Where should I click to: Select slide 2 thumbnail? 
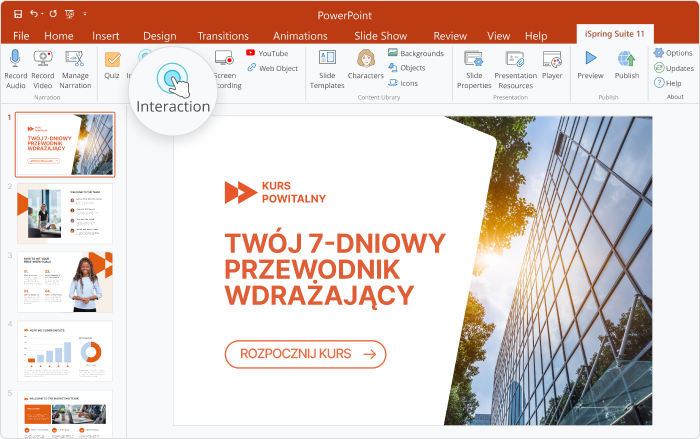pyautogui.click(x=65, y=213)
